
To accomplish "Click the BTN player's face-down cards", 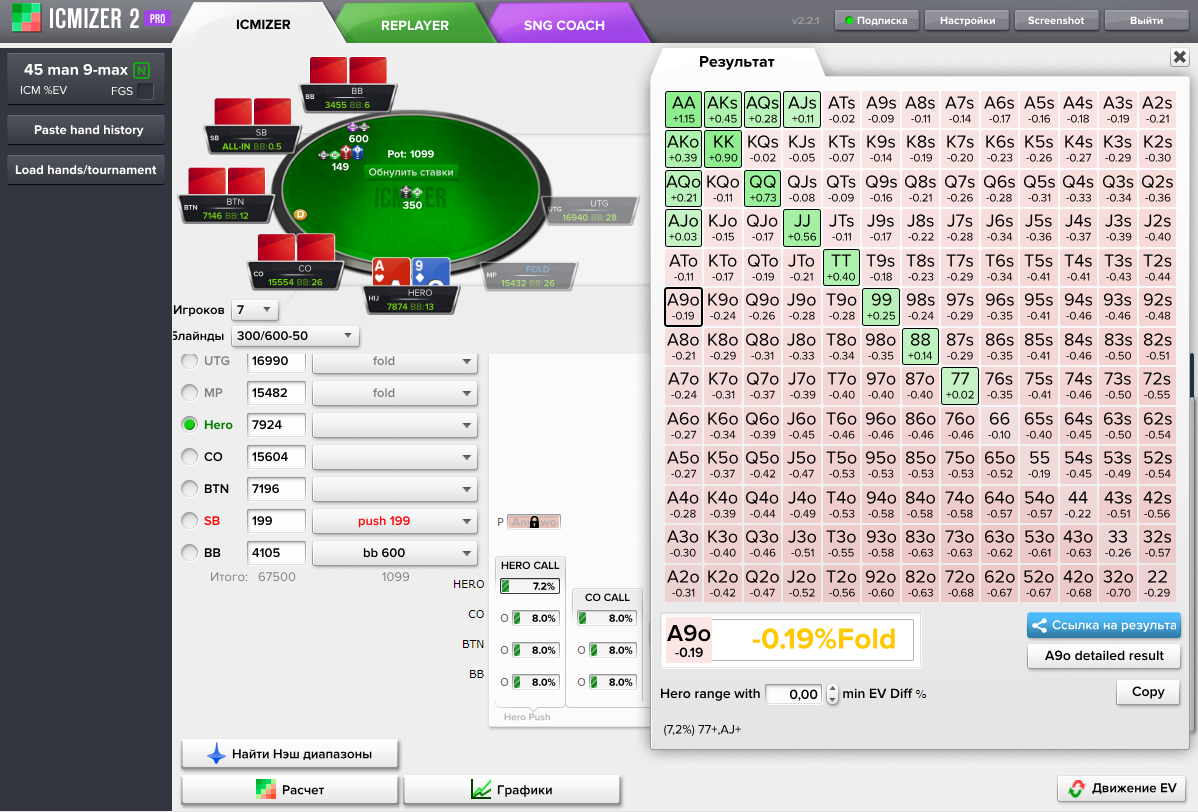I will [x=227, y=182].
